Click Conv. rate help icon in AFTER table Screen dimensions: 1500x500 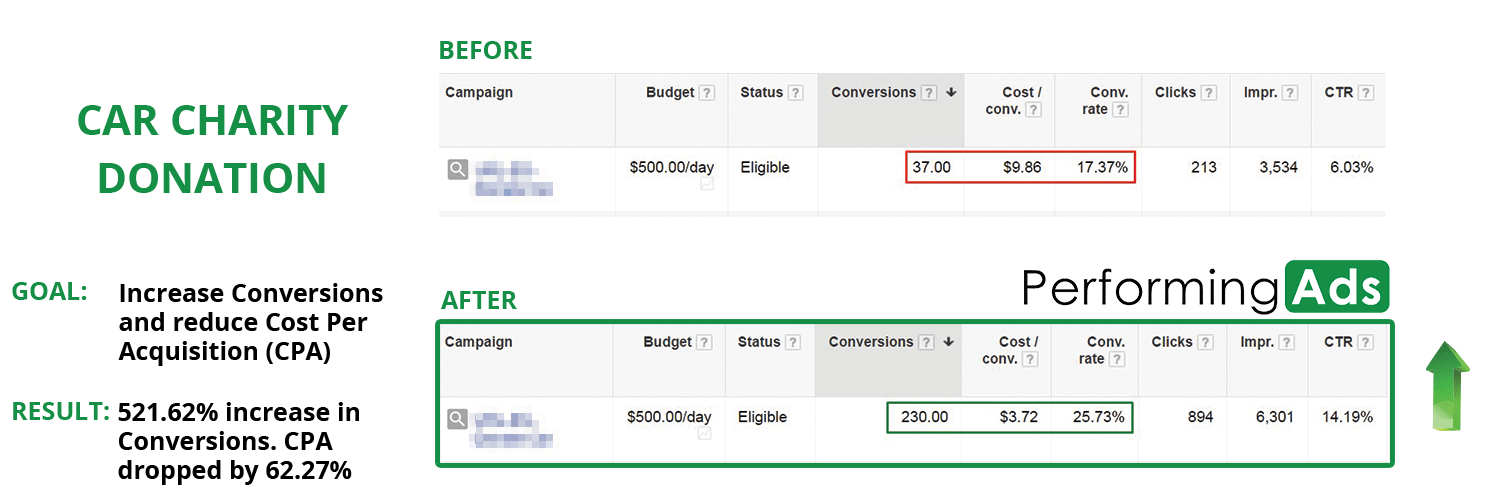coord(1117,359)
